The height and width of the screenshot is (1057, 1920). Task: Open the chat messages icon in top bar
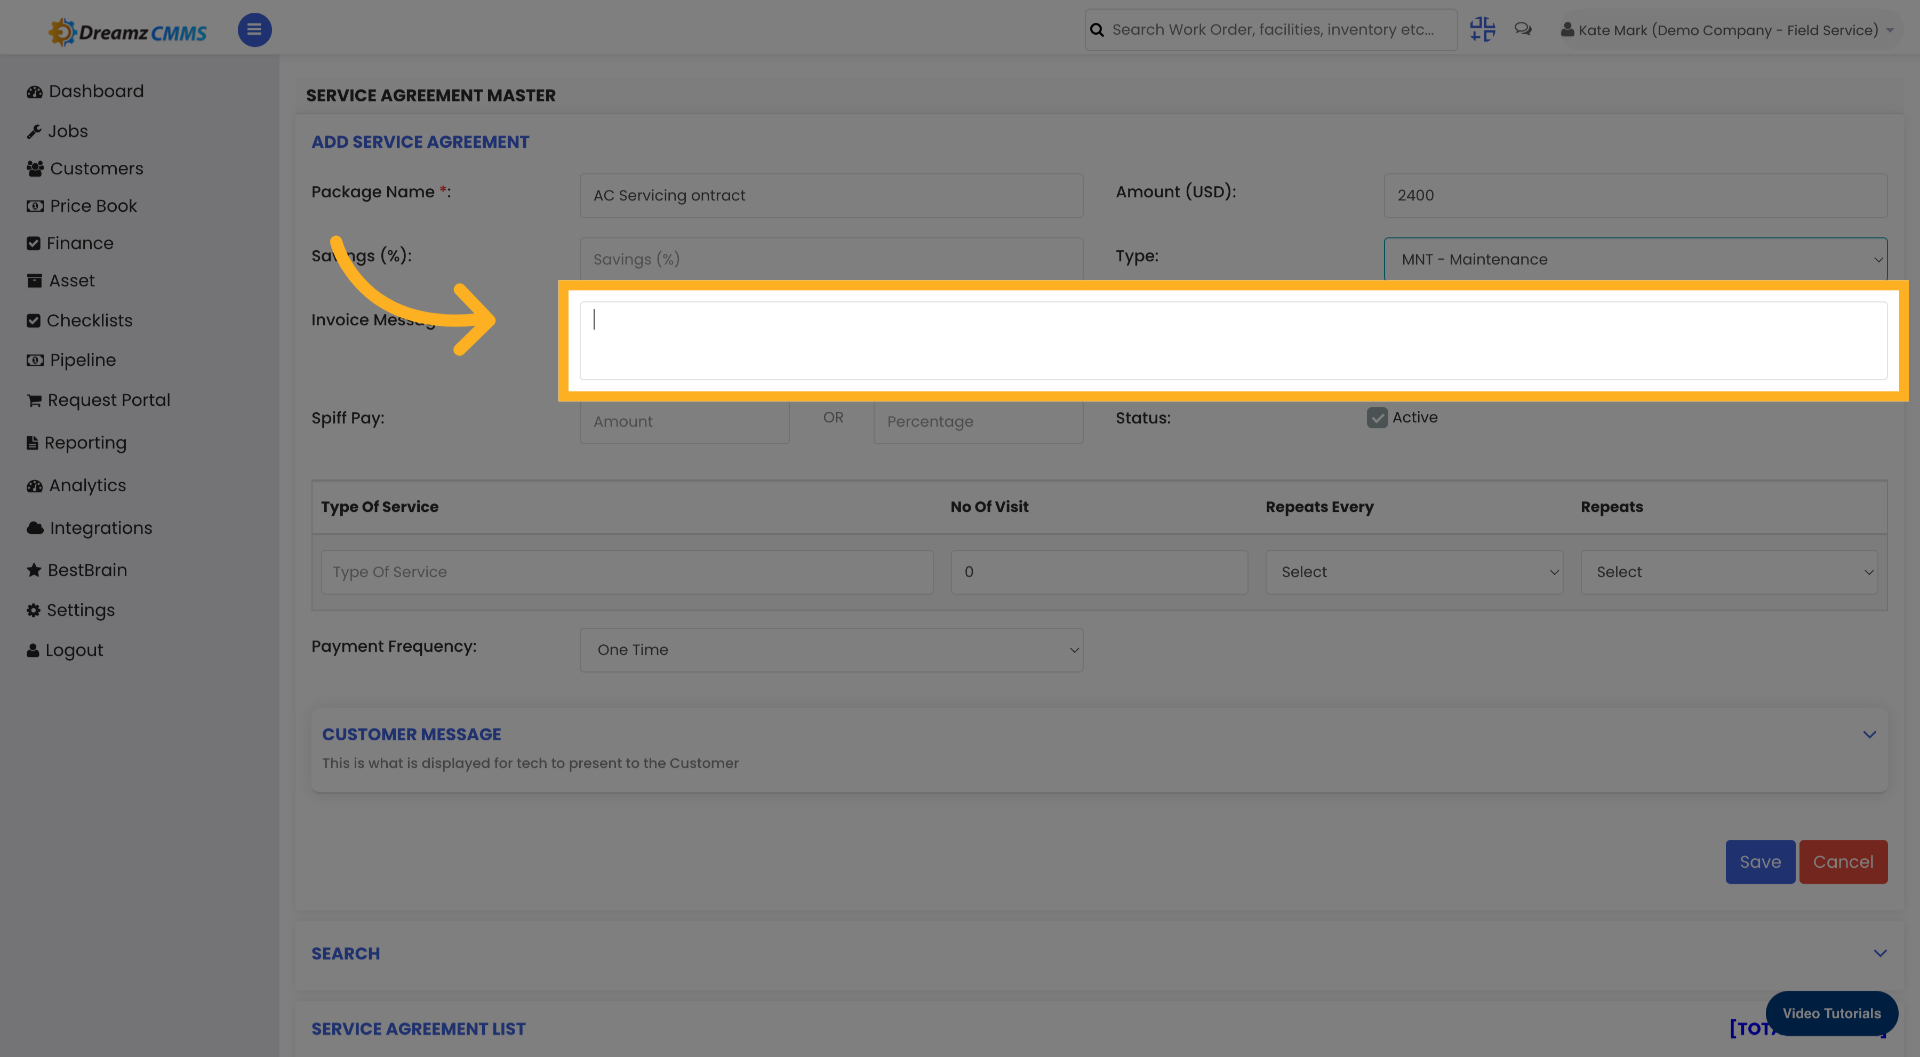click(x=1523, y=29)
